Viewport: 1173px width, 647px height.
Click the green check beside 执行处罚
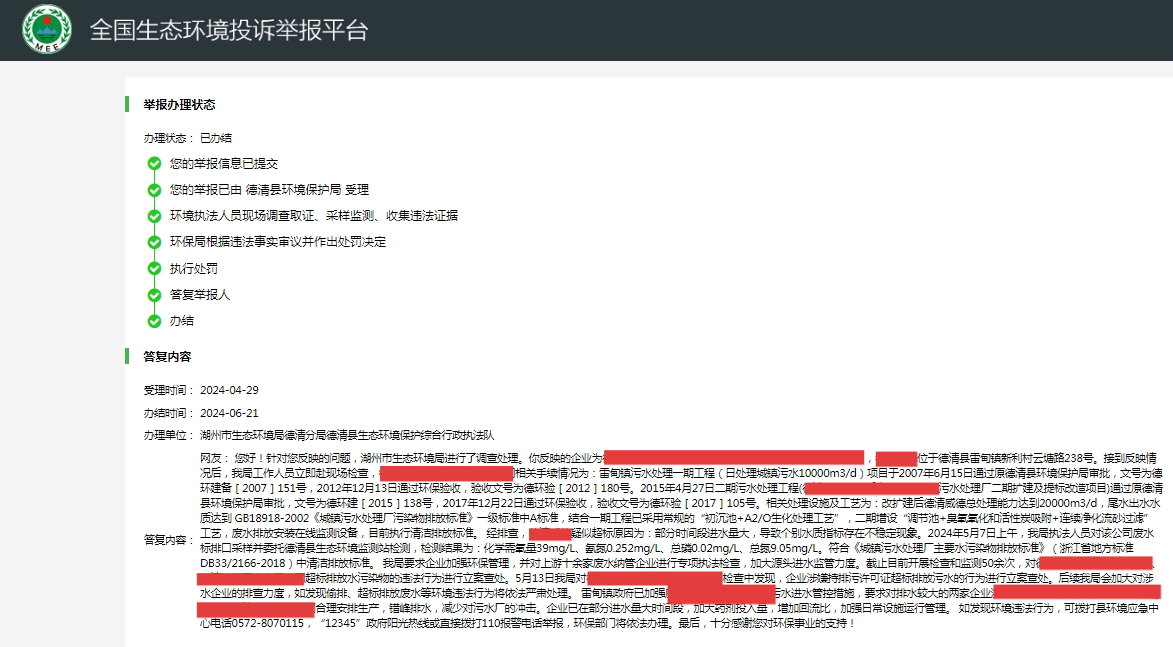[154, 269]
